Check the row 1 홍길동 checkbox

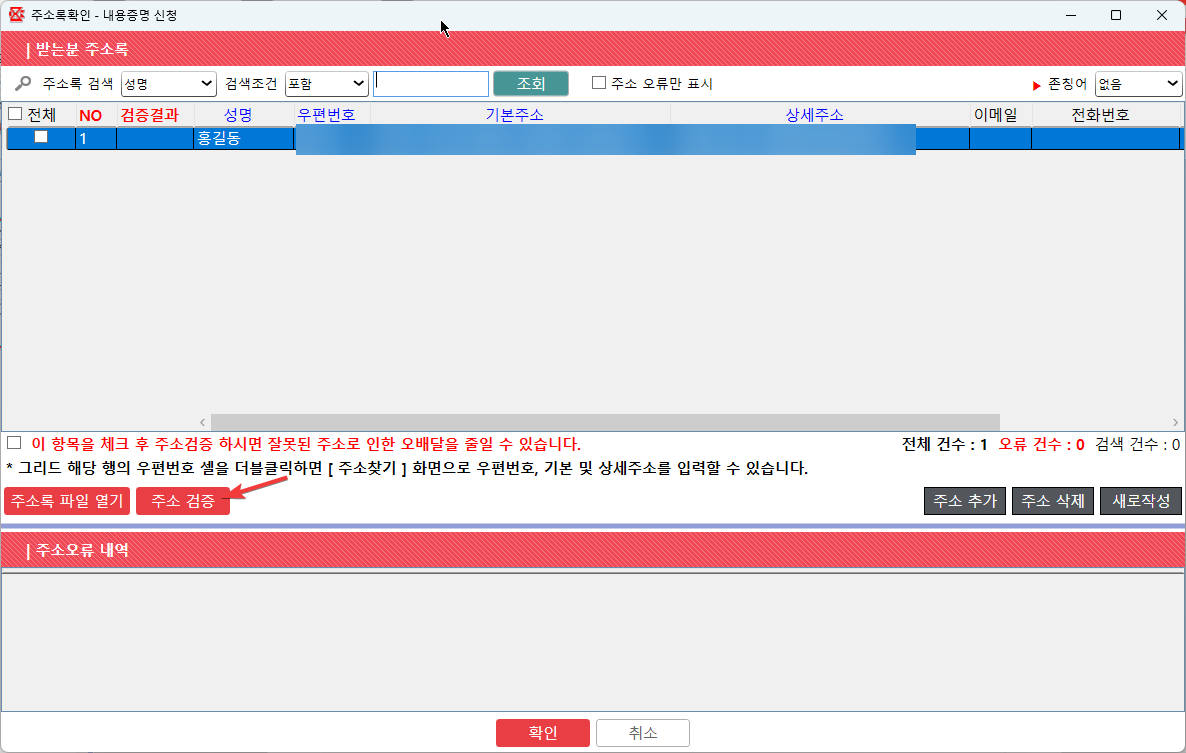41,137
